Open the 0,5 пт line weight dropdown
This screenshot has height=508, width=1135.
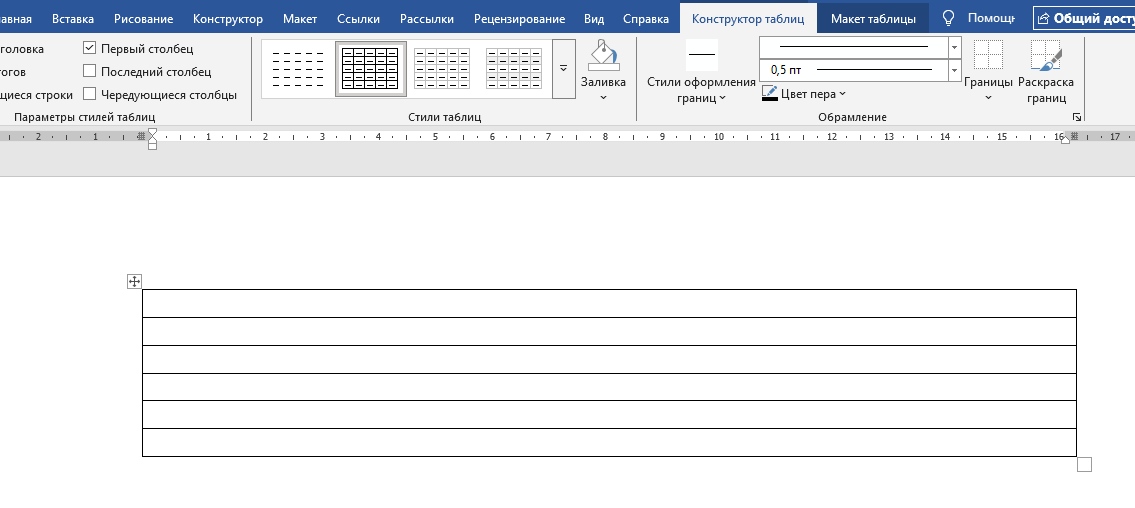[954, 70]
